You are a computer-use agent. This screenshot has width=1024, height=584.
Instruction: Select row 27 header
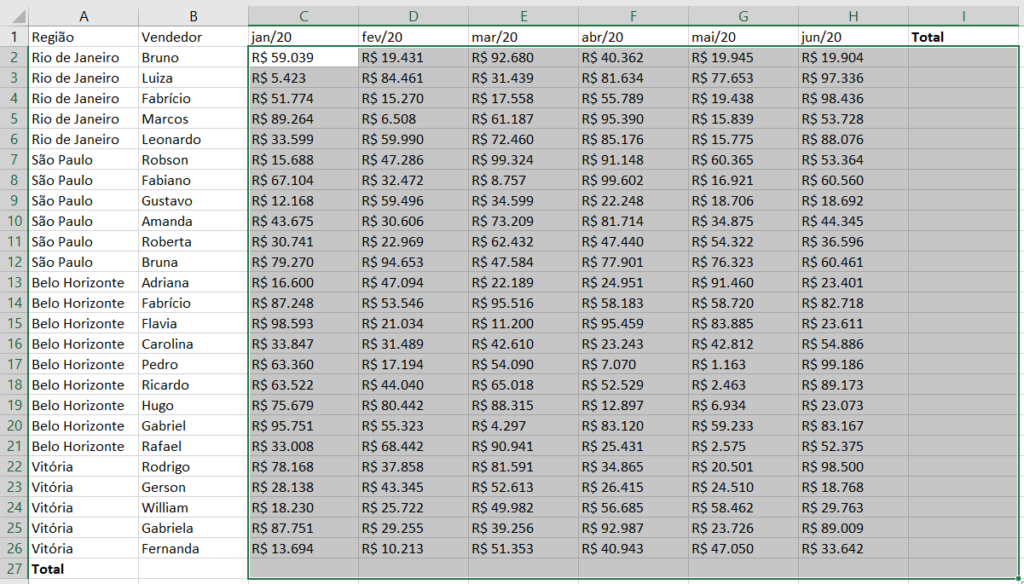pos(14,569)
